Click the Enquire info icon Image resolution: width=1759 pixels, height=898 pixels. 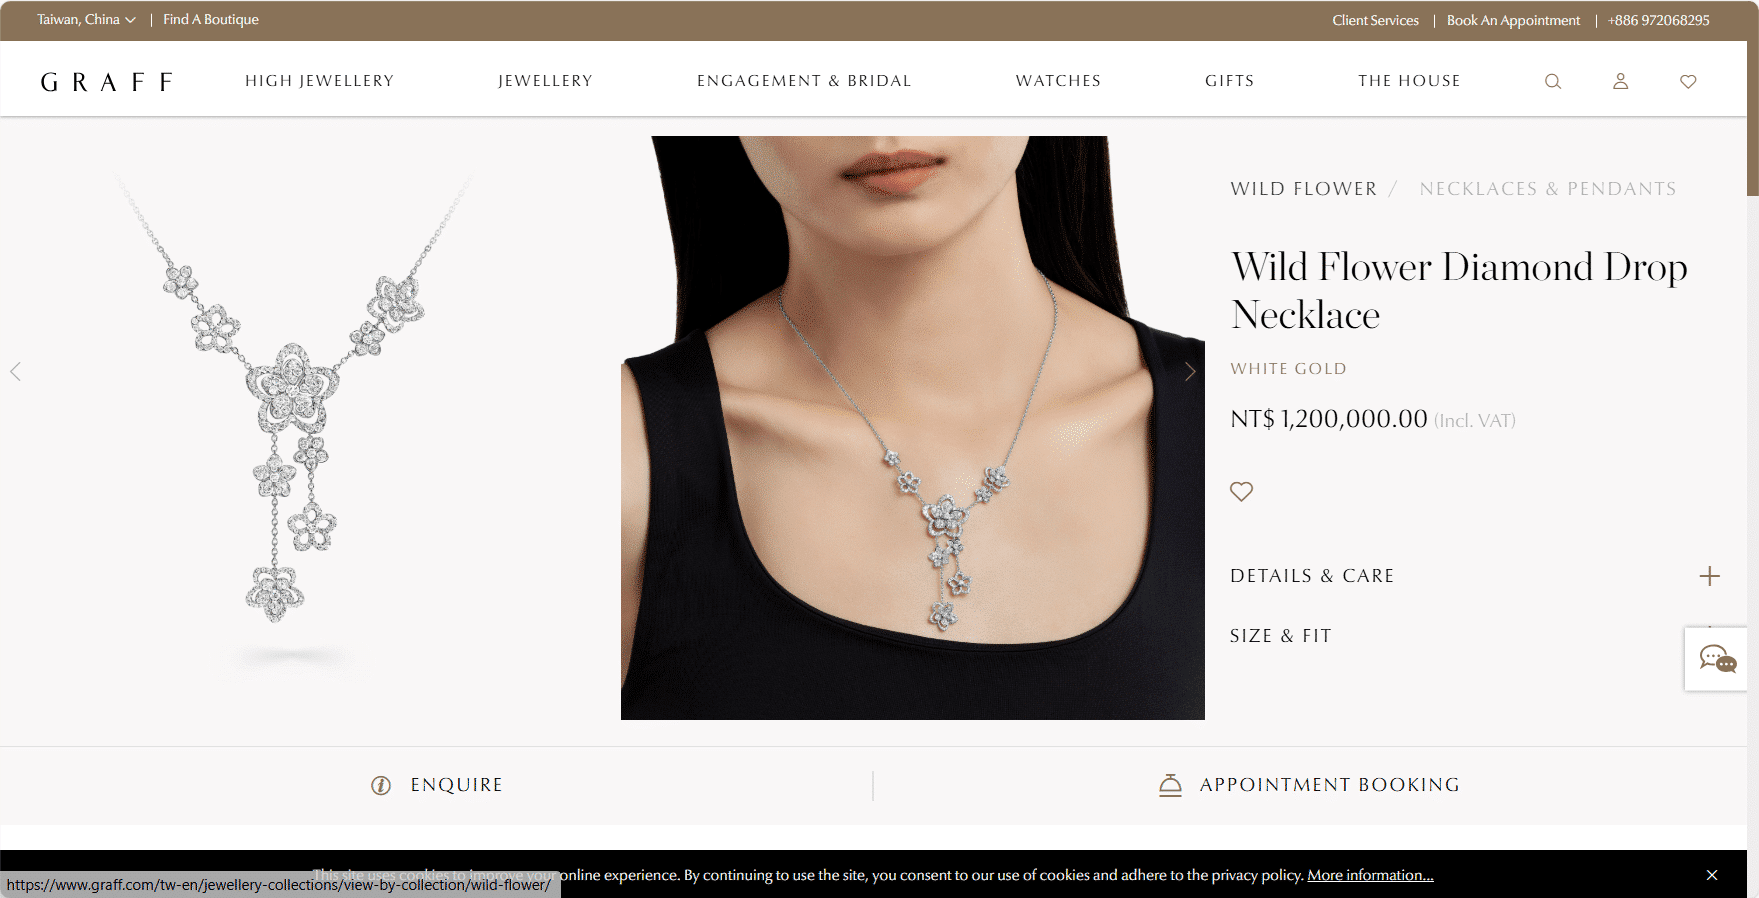tap(381, 785)
